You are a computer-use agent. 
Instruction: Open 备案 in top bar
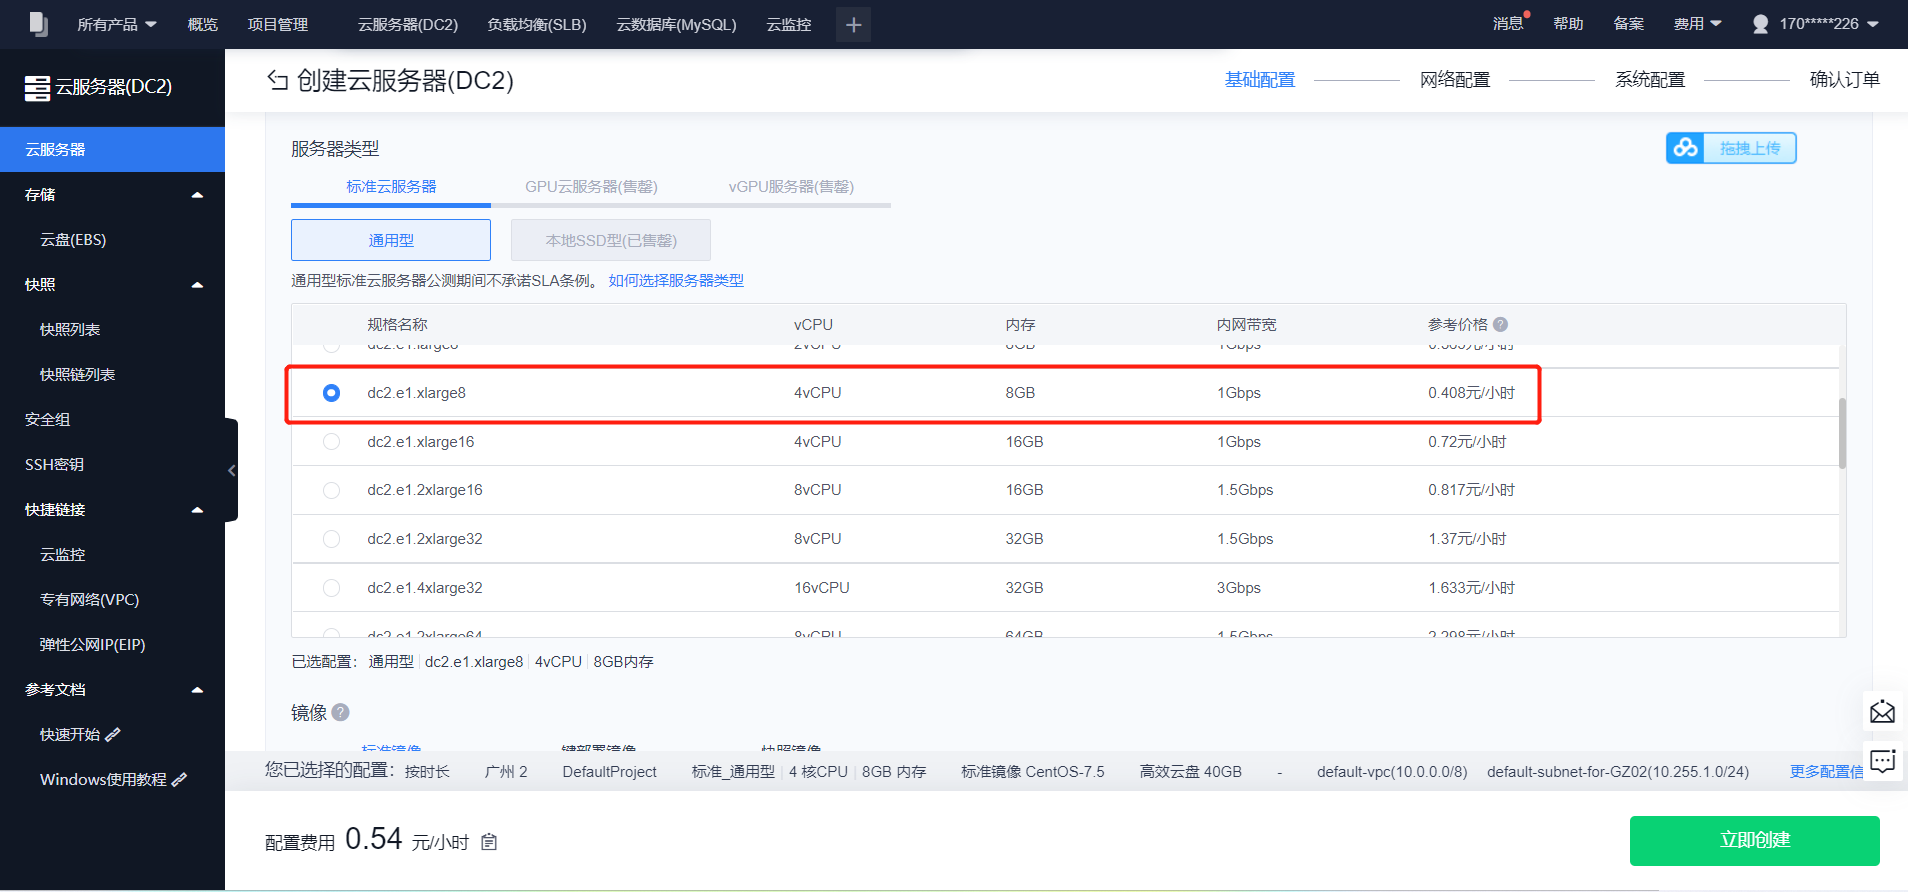point(1628,24)
